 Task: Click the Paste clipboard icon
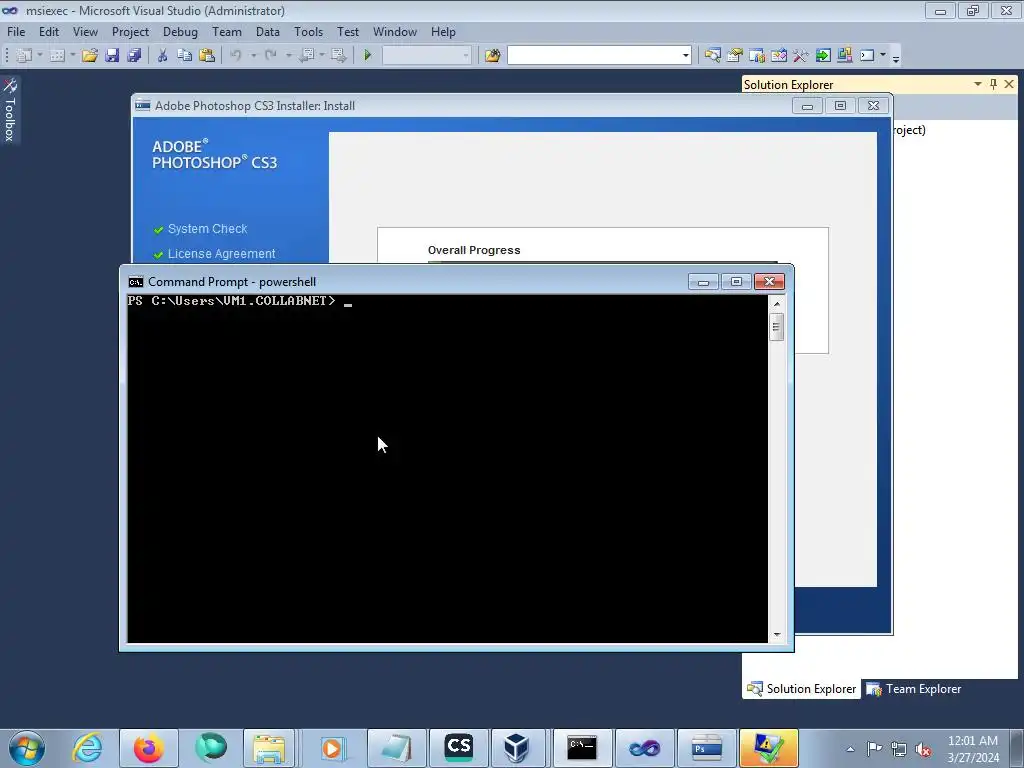[206, 56]
